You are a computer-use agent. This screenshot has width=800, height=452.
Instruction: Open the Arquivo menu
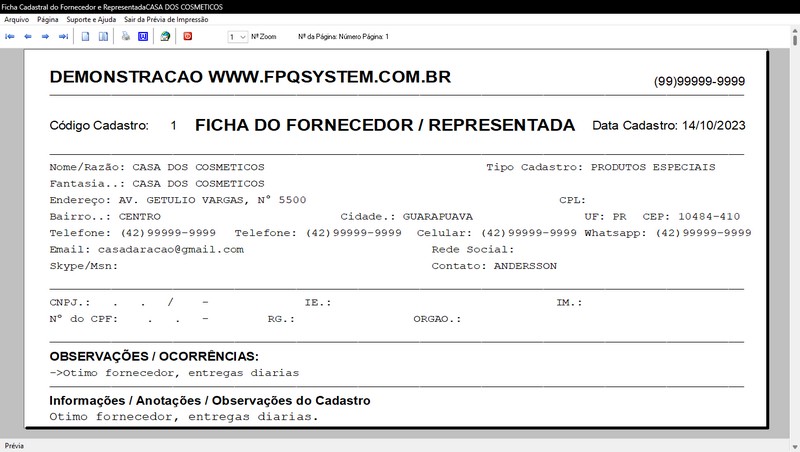pos(17,19)
